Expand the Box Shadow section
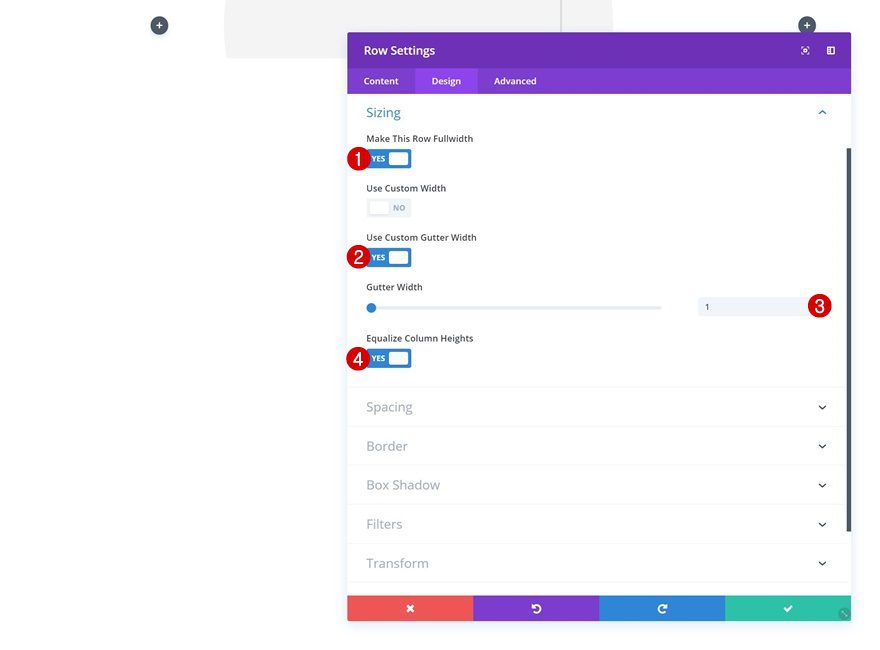880x650 pixels. tap(598, 485)
